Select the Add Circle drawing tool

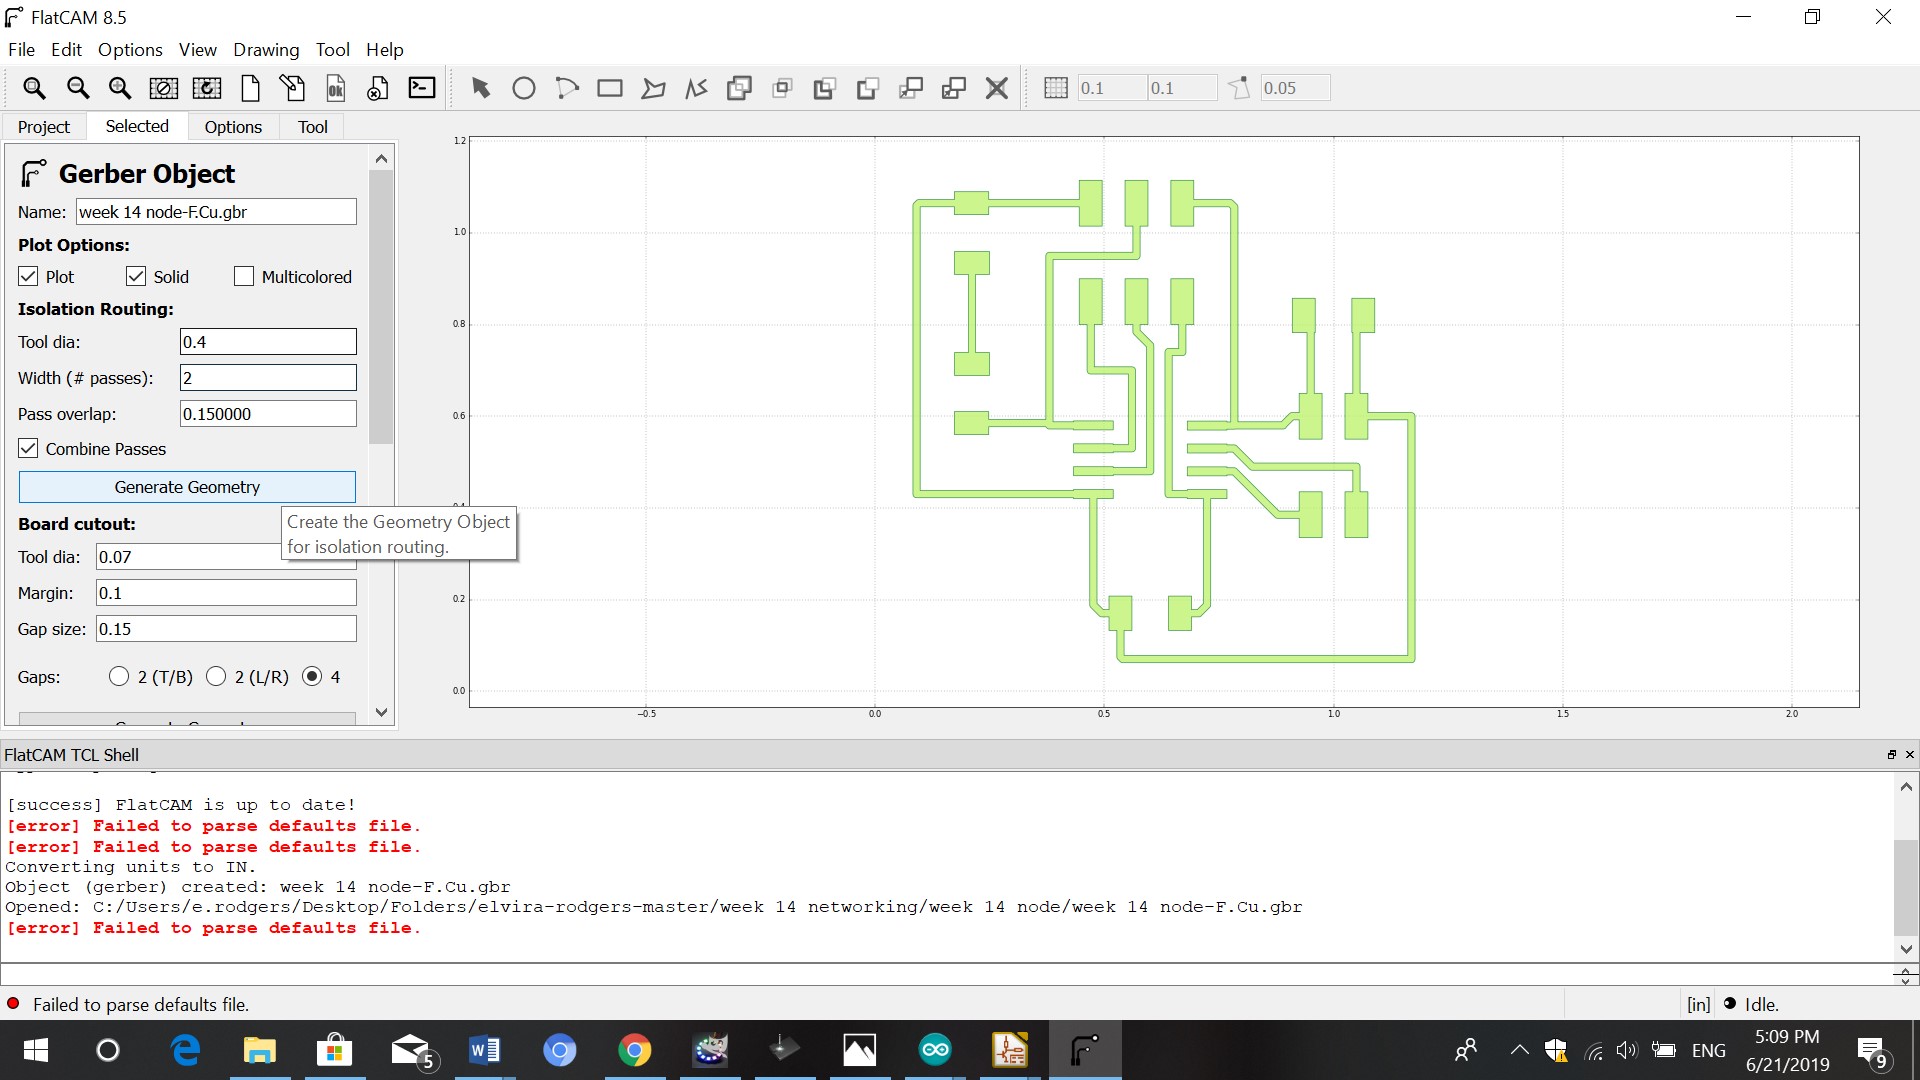coord(523,88)
